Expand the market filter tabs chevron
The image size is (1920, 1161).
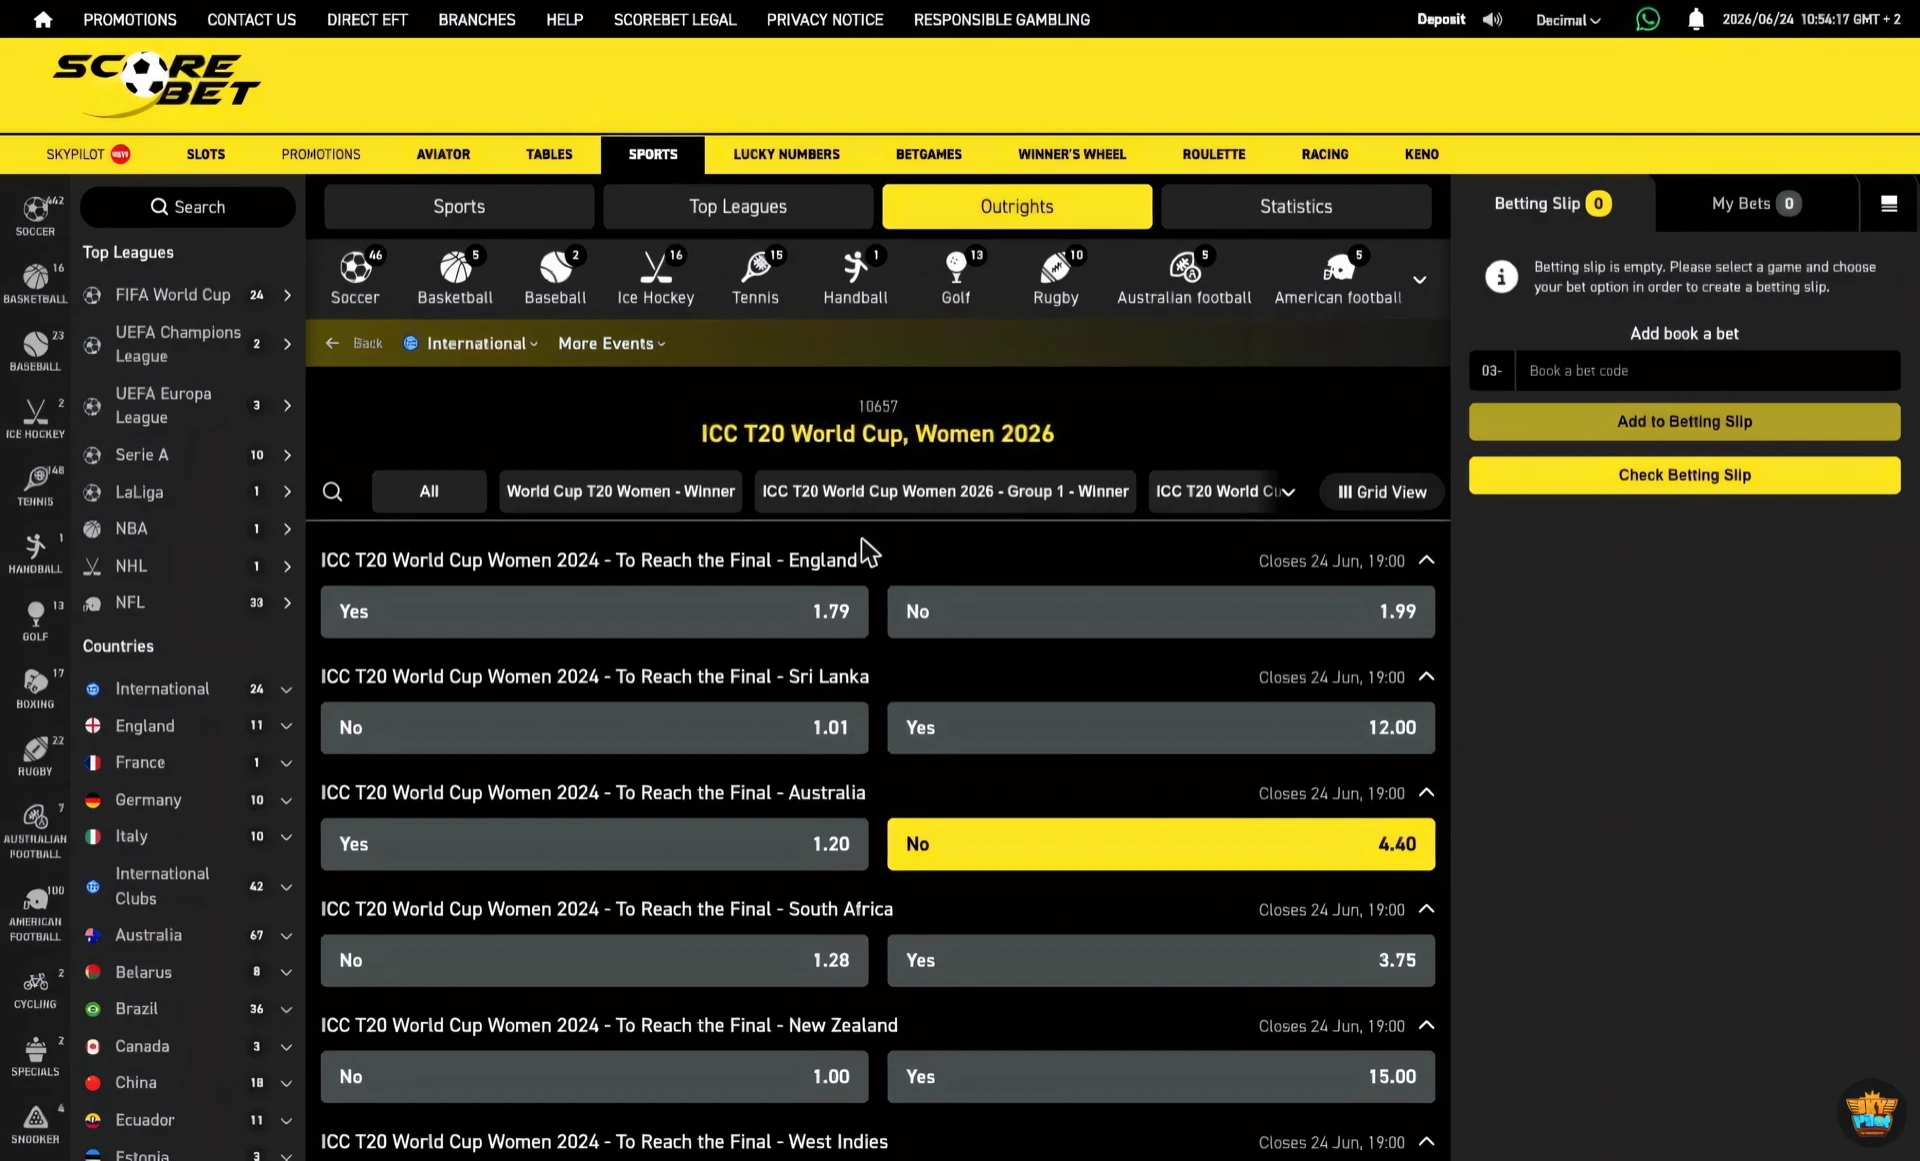point(1288,492)
